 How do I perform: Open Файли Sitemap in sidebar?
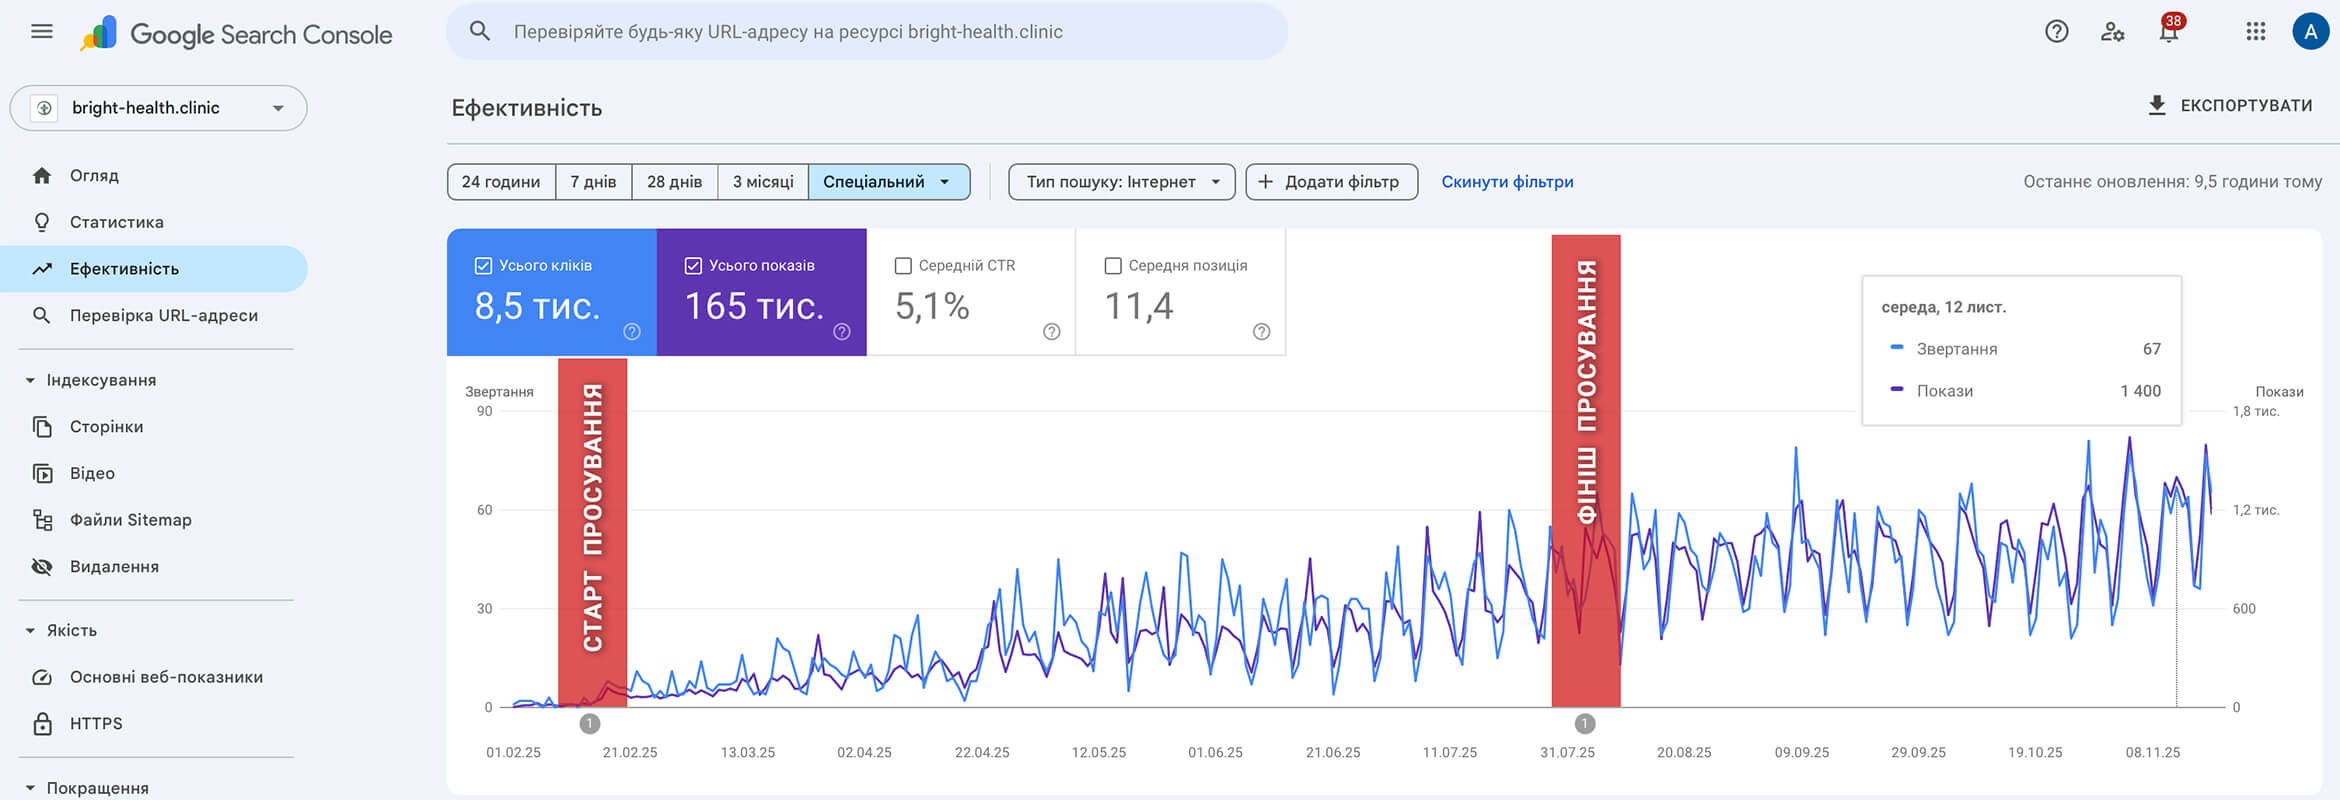click(x=130, y=520)
